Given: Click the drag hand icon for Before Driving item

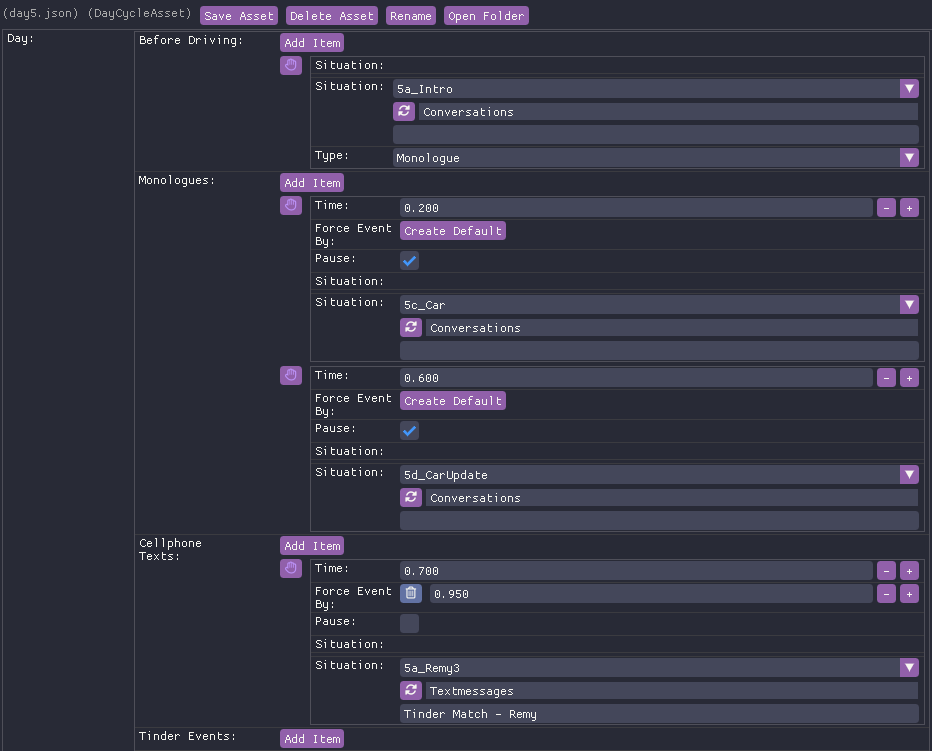Looking at the screenshot, I should point(290,66).
